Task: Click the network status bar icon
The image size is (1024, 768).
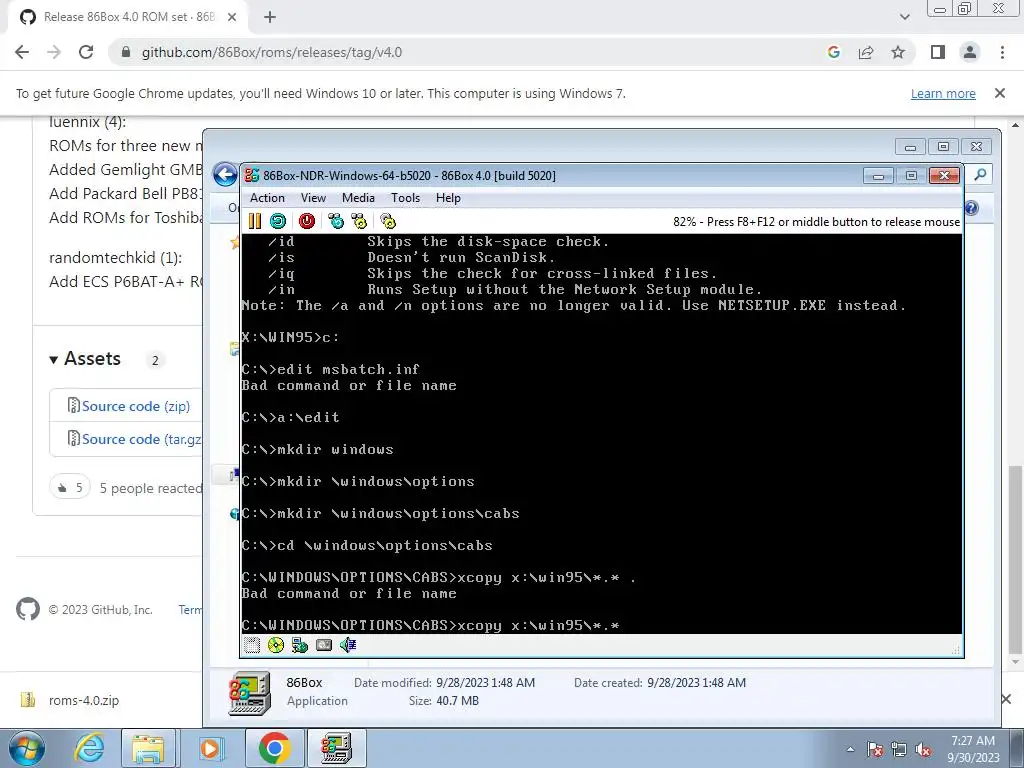Action: coord(300,645)
